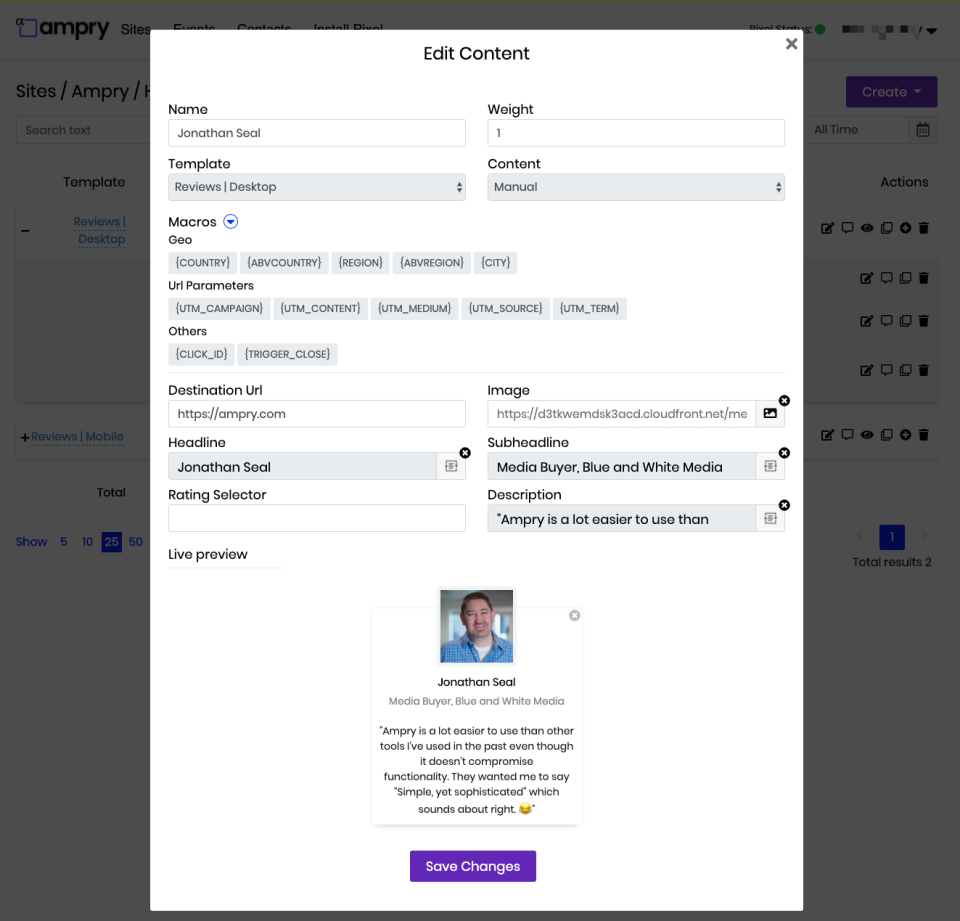The image size is (960, 921).
Task: Add new content with the plus circle icon
Action: 905,228
